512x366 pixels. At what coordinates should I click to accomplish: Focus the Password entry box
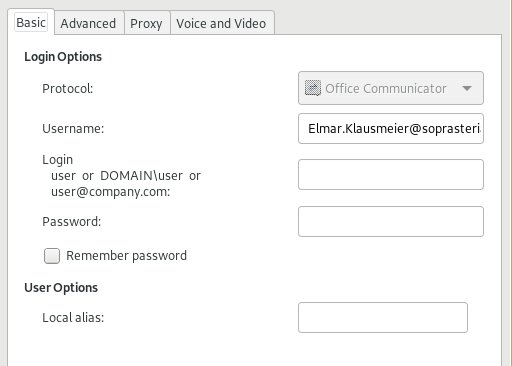[x=391, y=222]
